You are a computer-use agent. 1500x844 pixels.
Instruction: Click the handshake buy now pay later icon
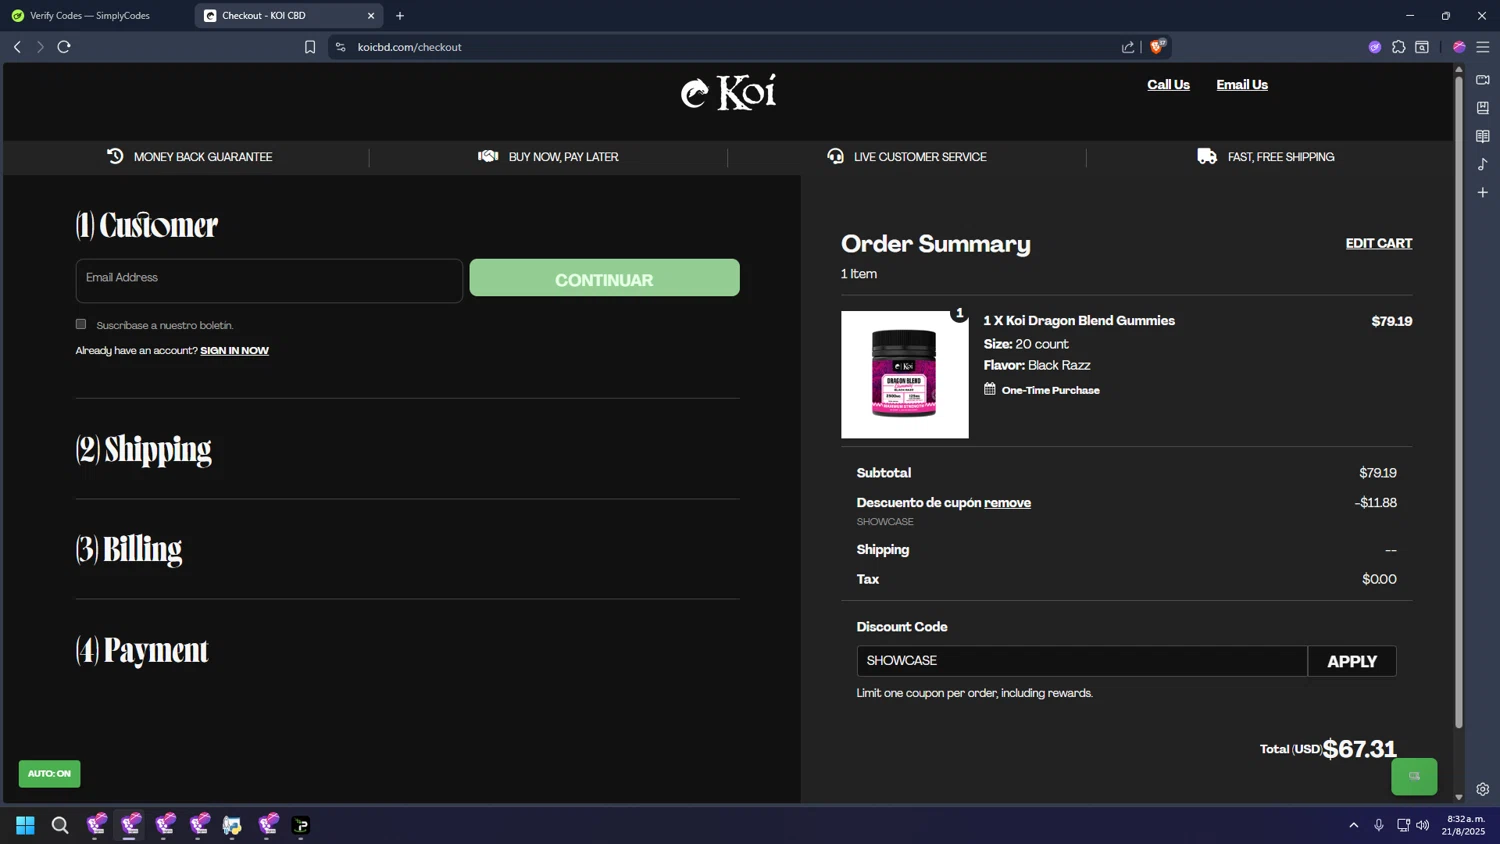click(488, 156)
